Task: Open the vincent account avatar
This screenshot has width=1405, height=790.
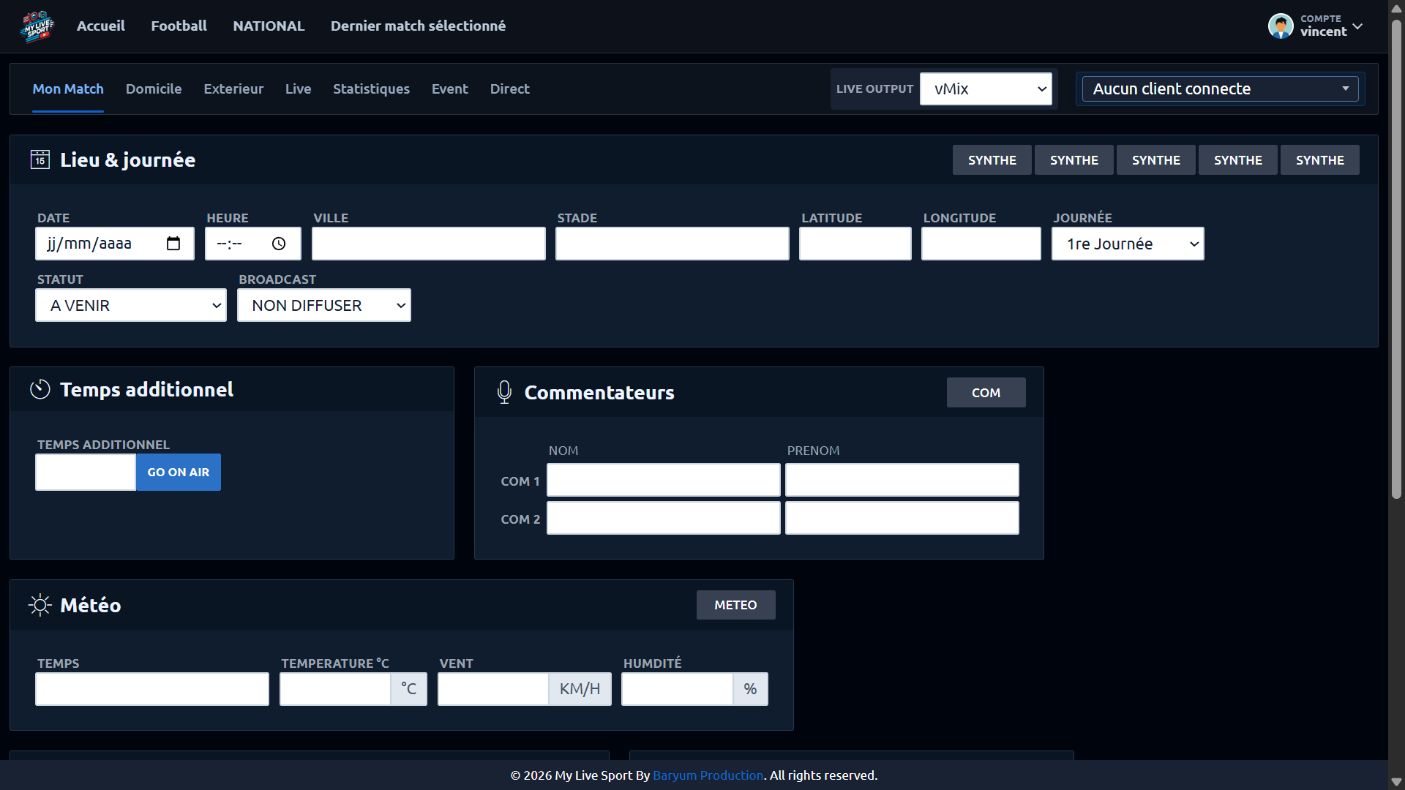Action: pos(1280,26)
